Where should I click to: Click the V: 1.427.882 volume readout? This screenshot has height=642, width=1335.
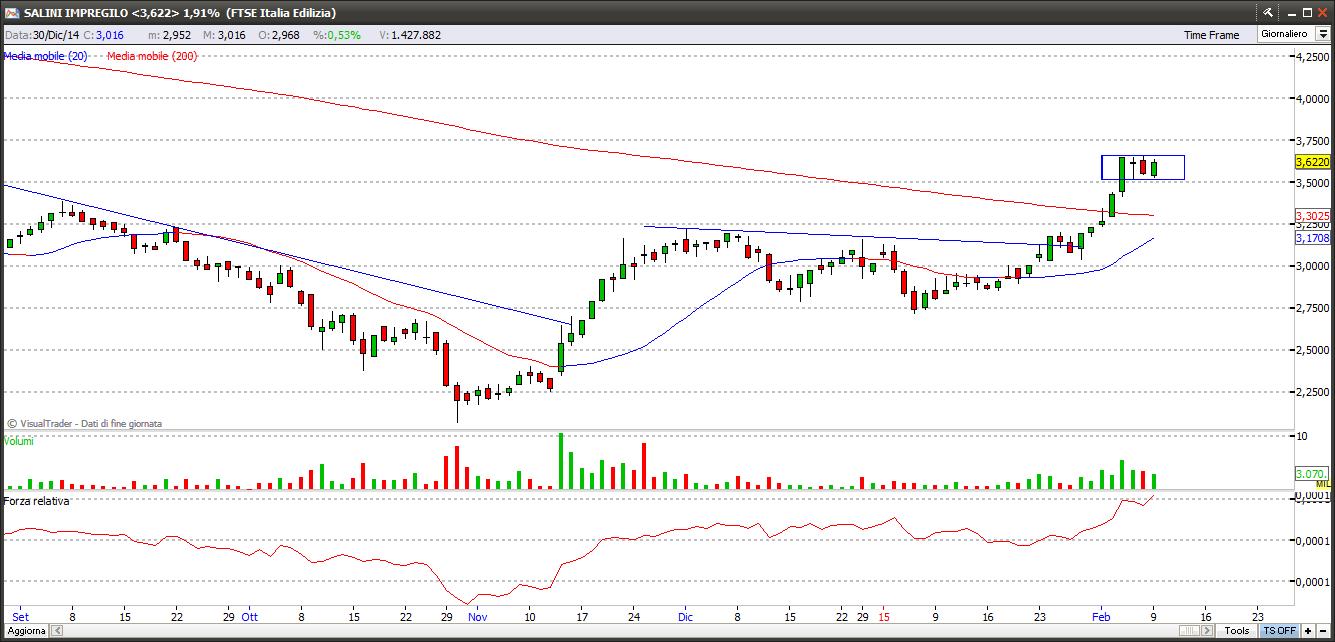410,35
